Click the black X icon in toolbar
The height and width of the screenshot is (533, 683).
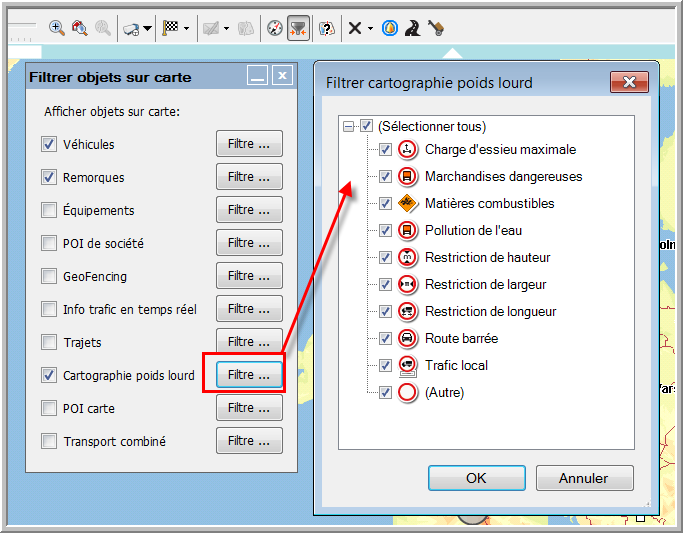(x=355, y=28)
